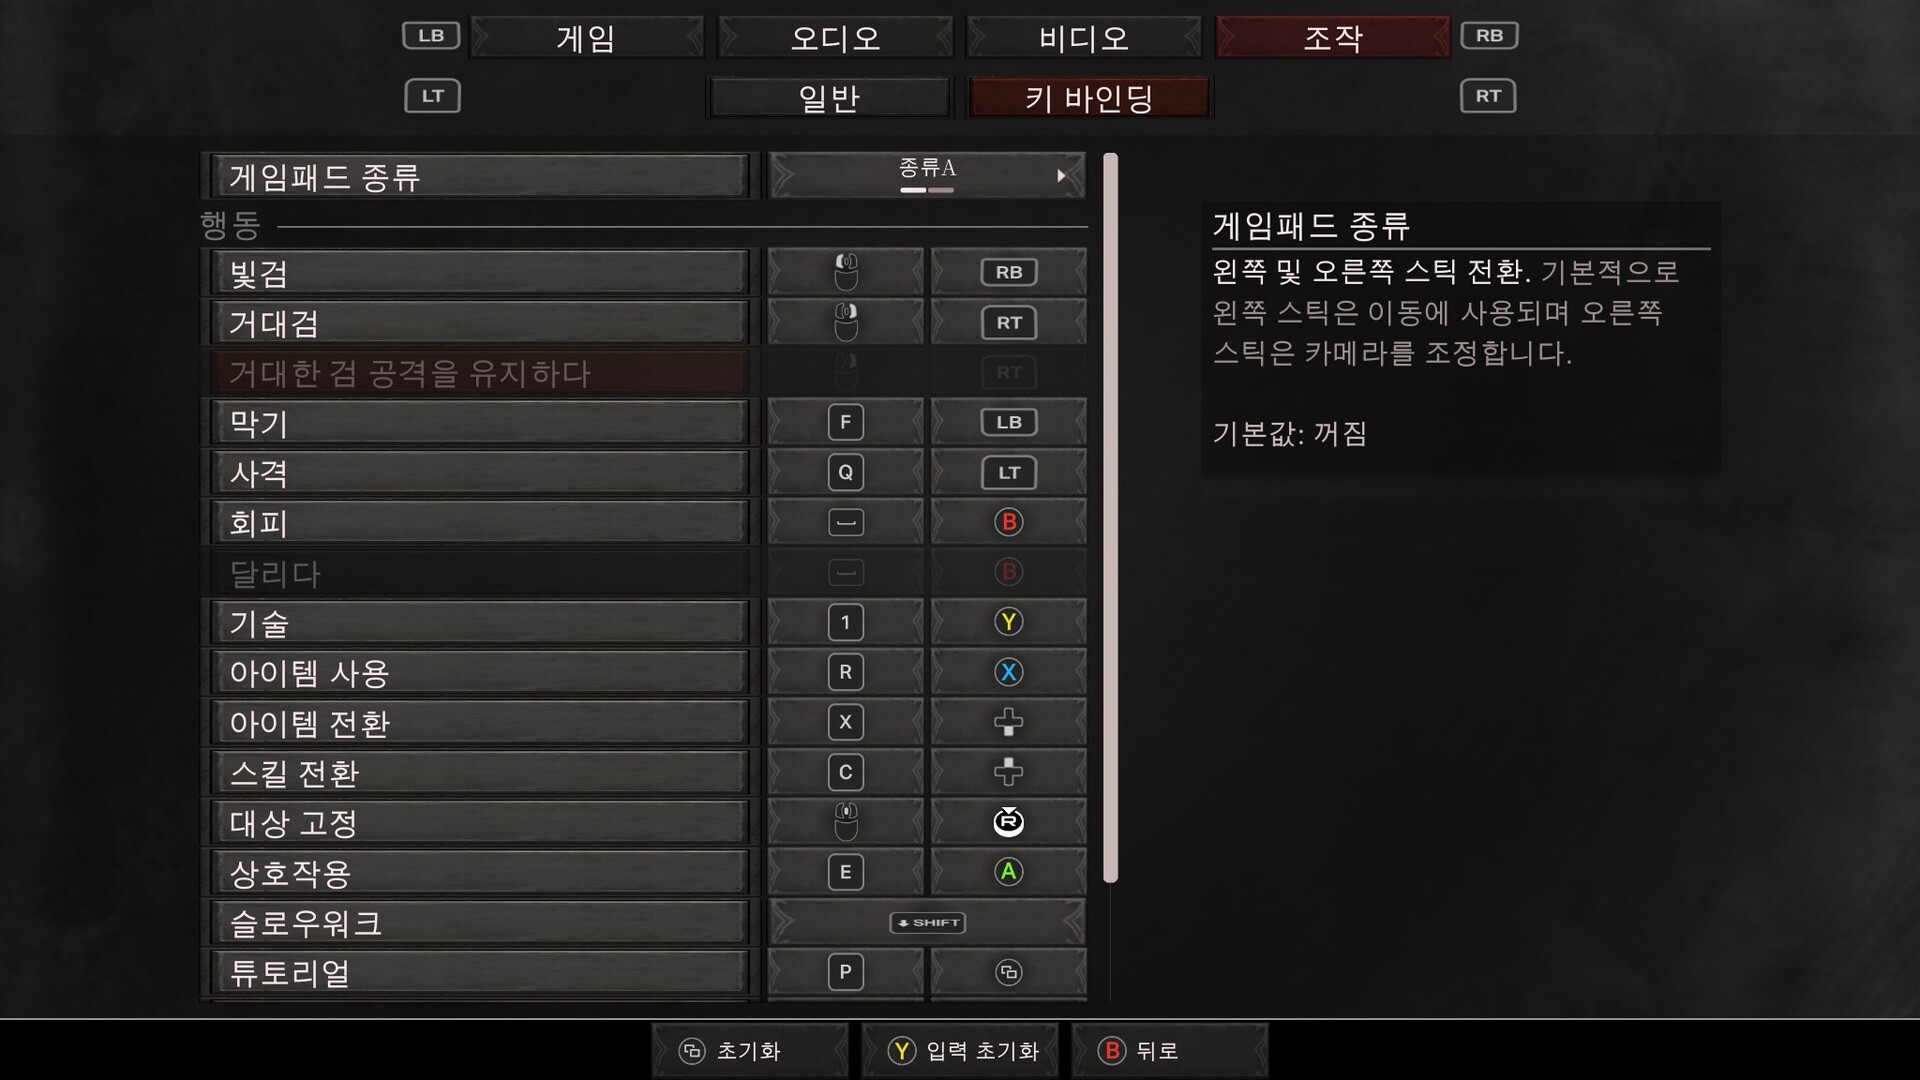The width and height of the screenshot is (1920, 1080).
Task: Select the blue X button binding for 아이템 사용
Action: pos(1009,672)
